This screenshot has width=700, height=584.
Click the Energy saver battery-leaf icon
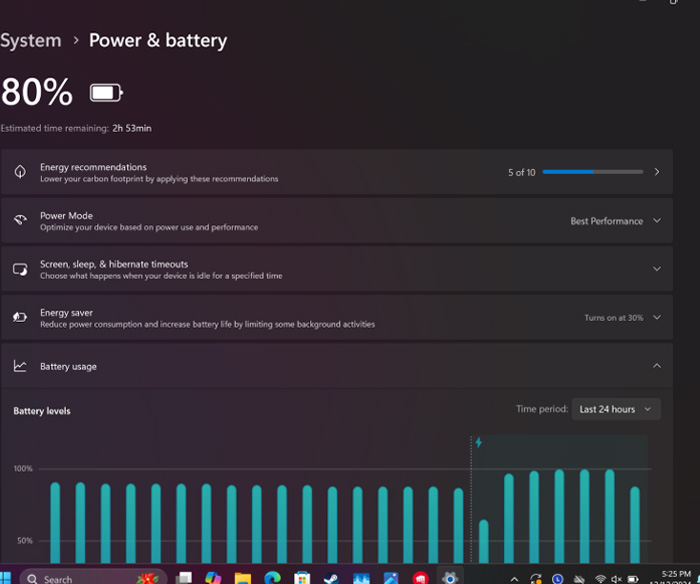click(20, 317)
